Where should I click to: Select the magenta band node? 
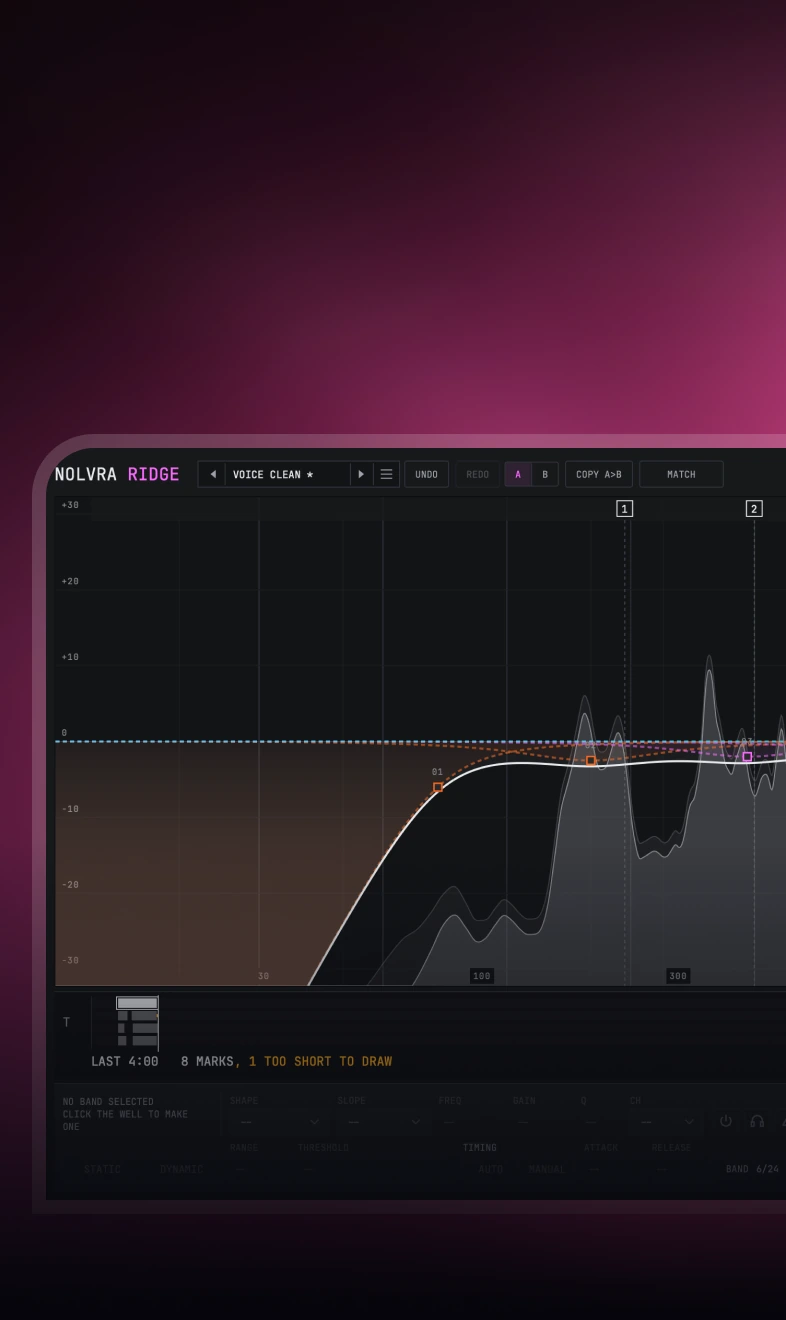[747, 756]
